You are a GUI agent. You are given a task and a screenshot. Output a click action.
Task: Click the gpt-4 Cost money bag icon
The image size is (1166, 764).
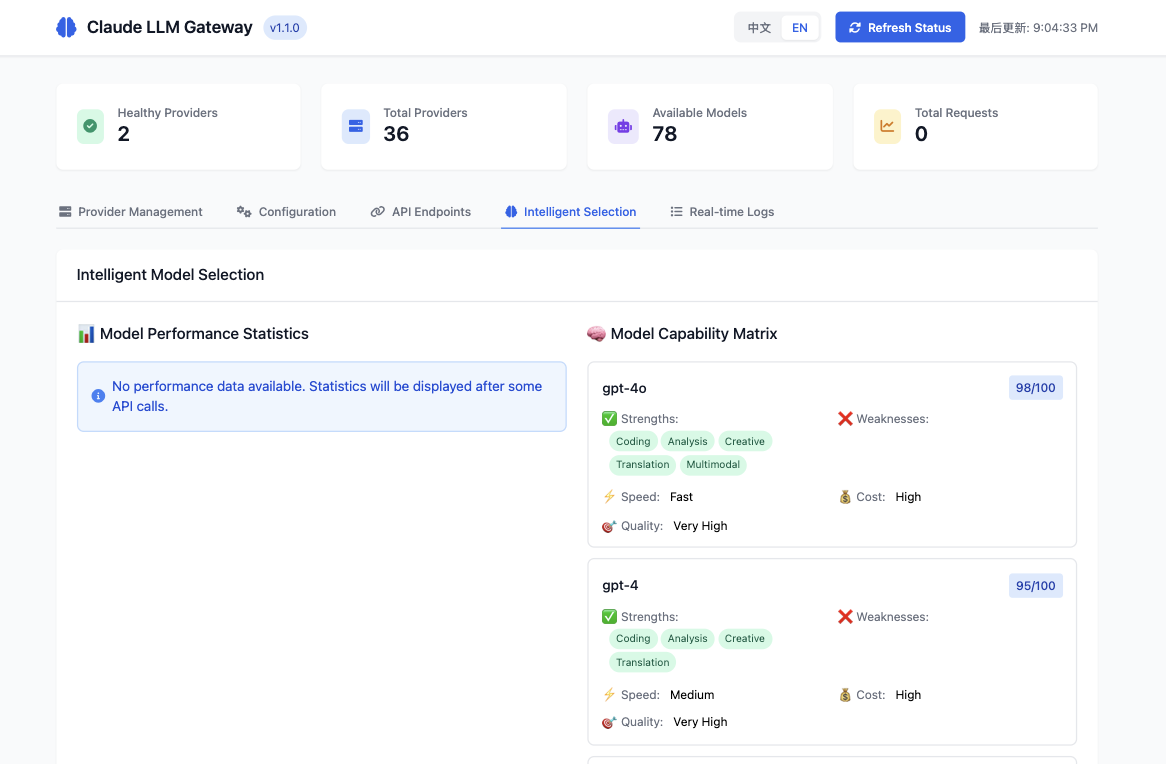[845, 695]
